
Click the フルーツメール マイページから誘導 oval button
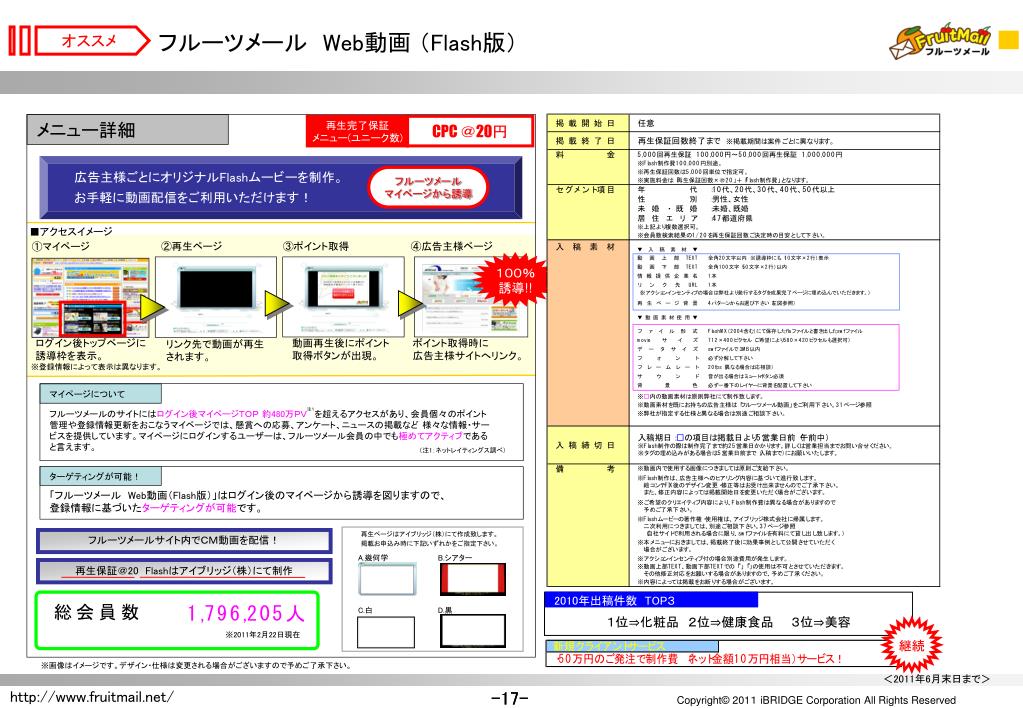tap(428, 188)
